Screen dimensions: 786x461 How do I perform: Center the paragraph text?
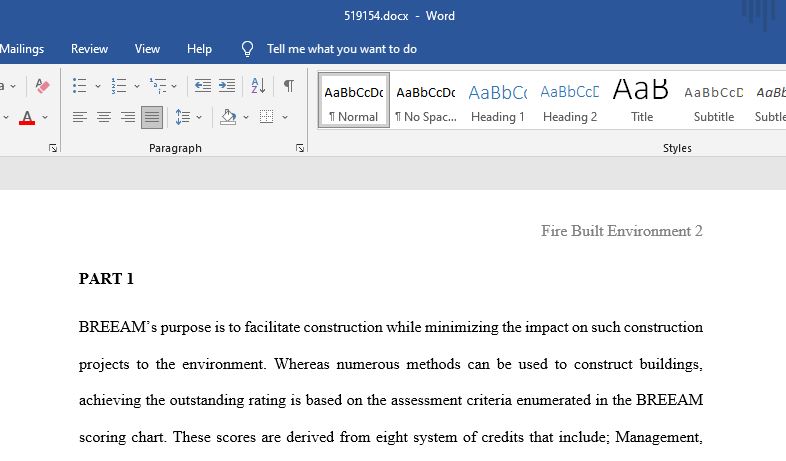point(104,117)
